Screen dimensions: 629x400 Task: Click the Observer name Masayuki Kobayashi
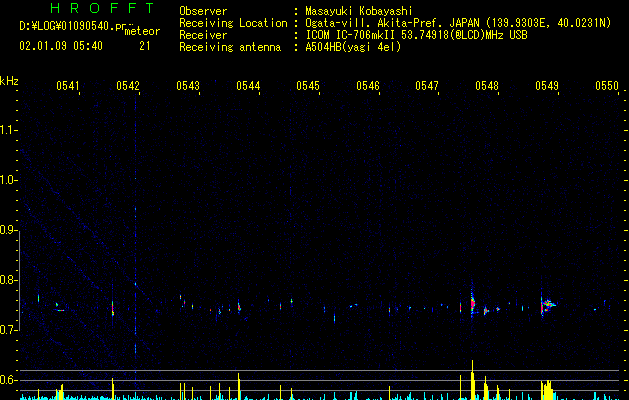(359, 11)
